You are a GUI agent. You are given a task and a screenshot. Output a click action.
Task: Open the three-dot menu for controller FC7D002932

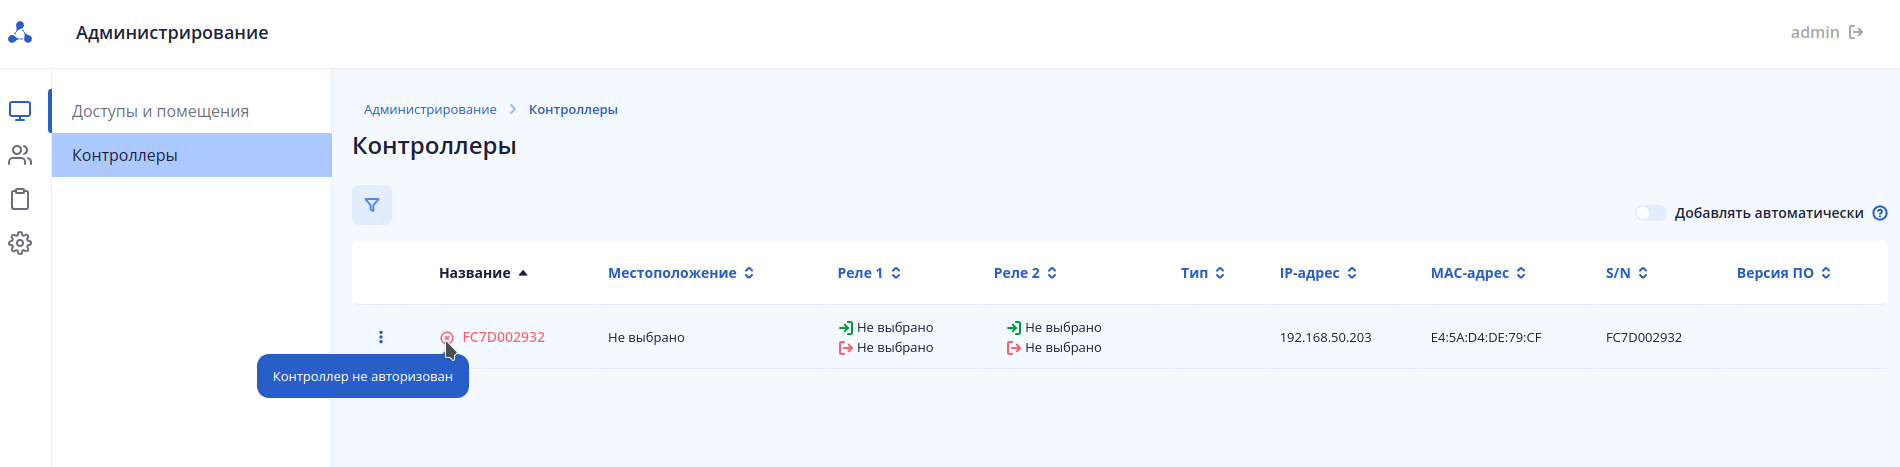pos(381,337)
